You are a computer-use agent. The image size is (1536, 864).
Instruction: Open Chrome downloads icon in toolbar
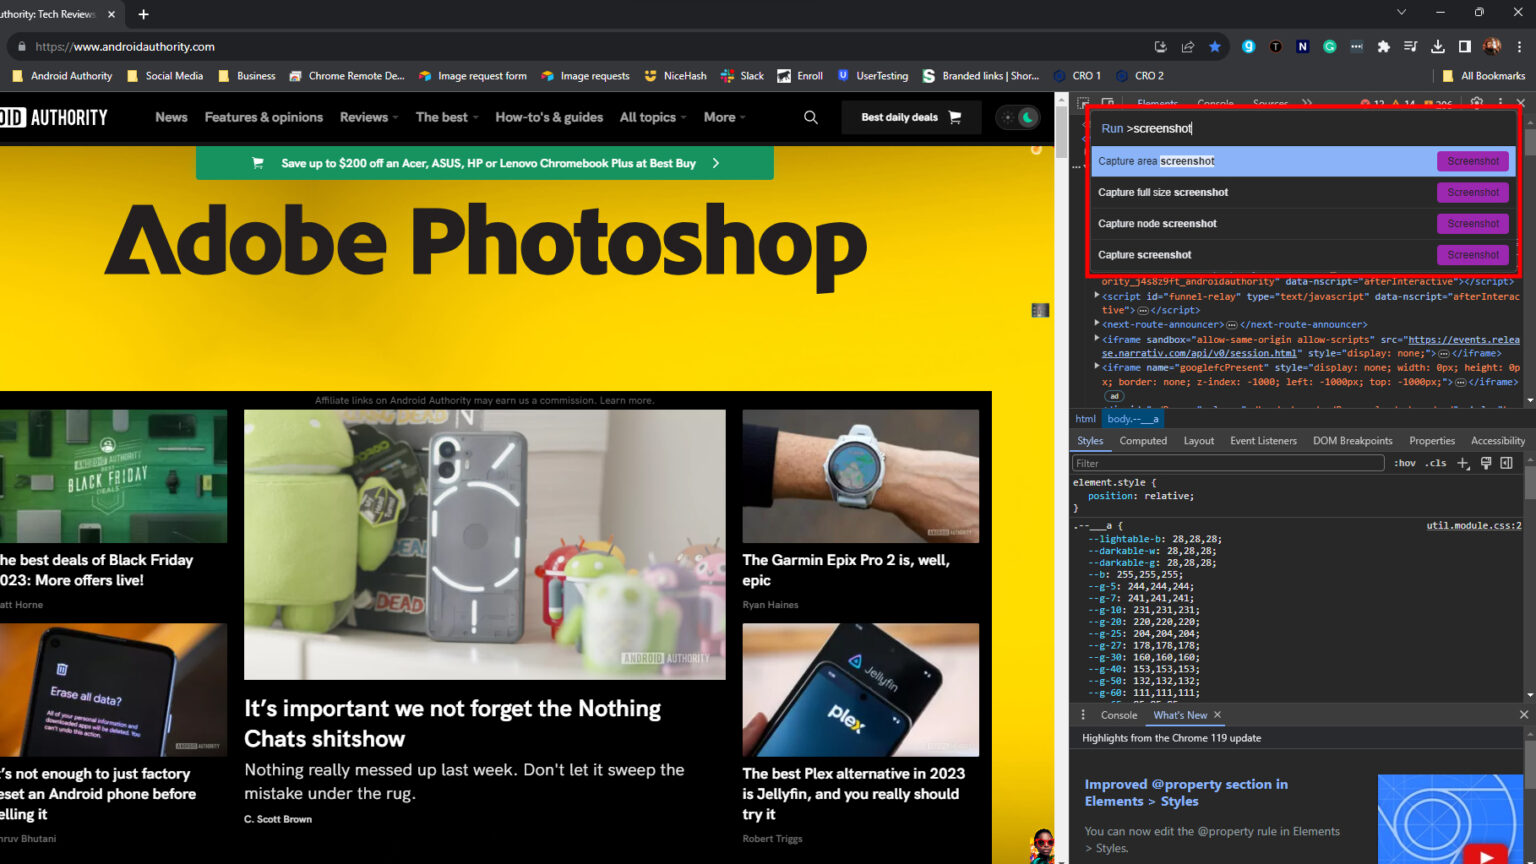pos(1437,46)
